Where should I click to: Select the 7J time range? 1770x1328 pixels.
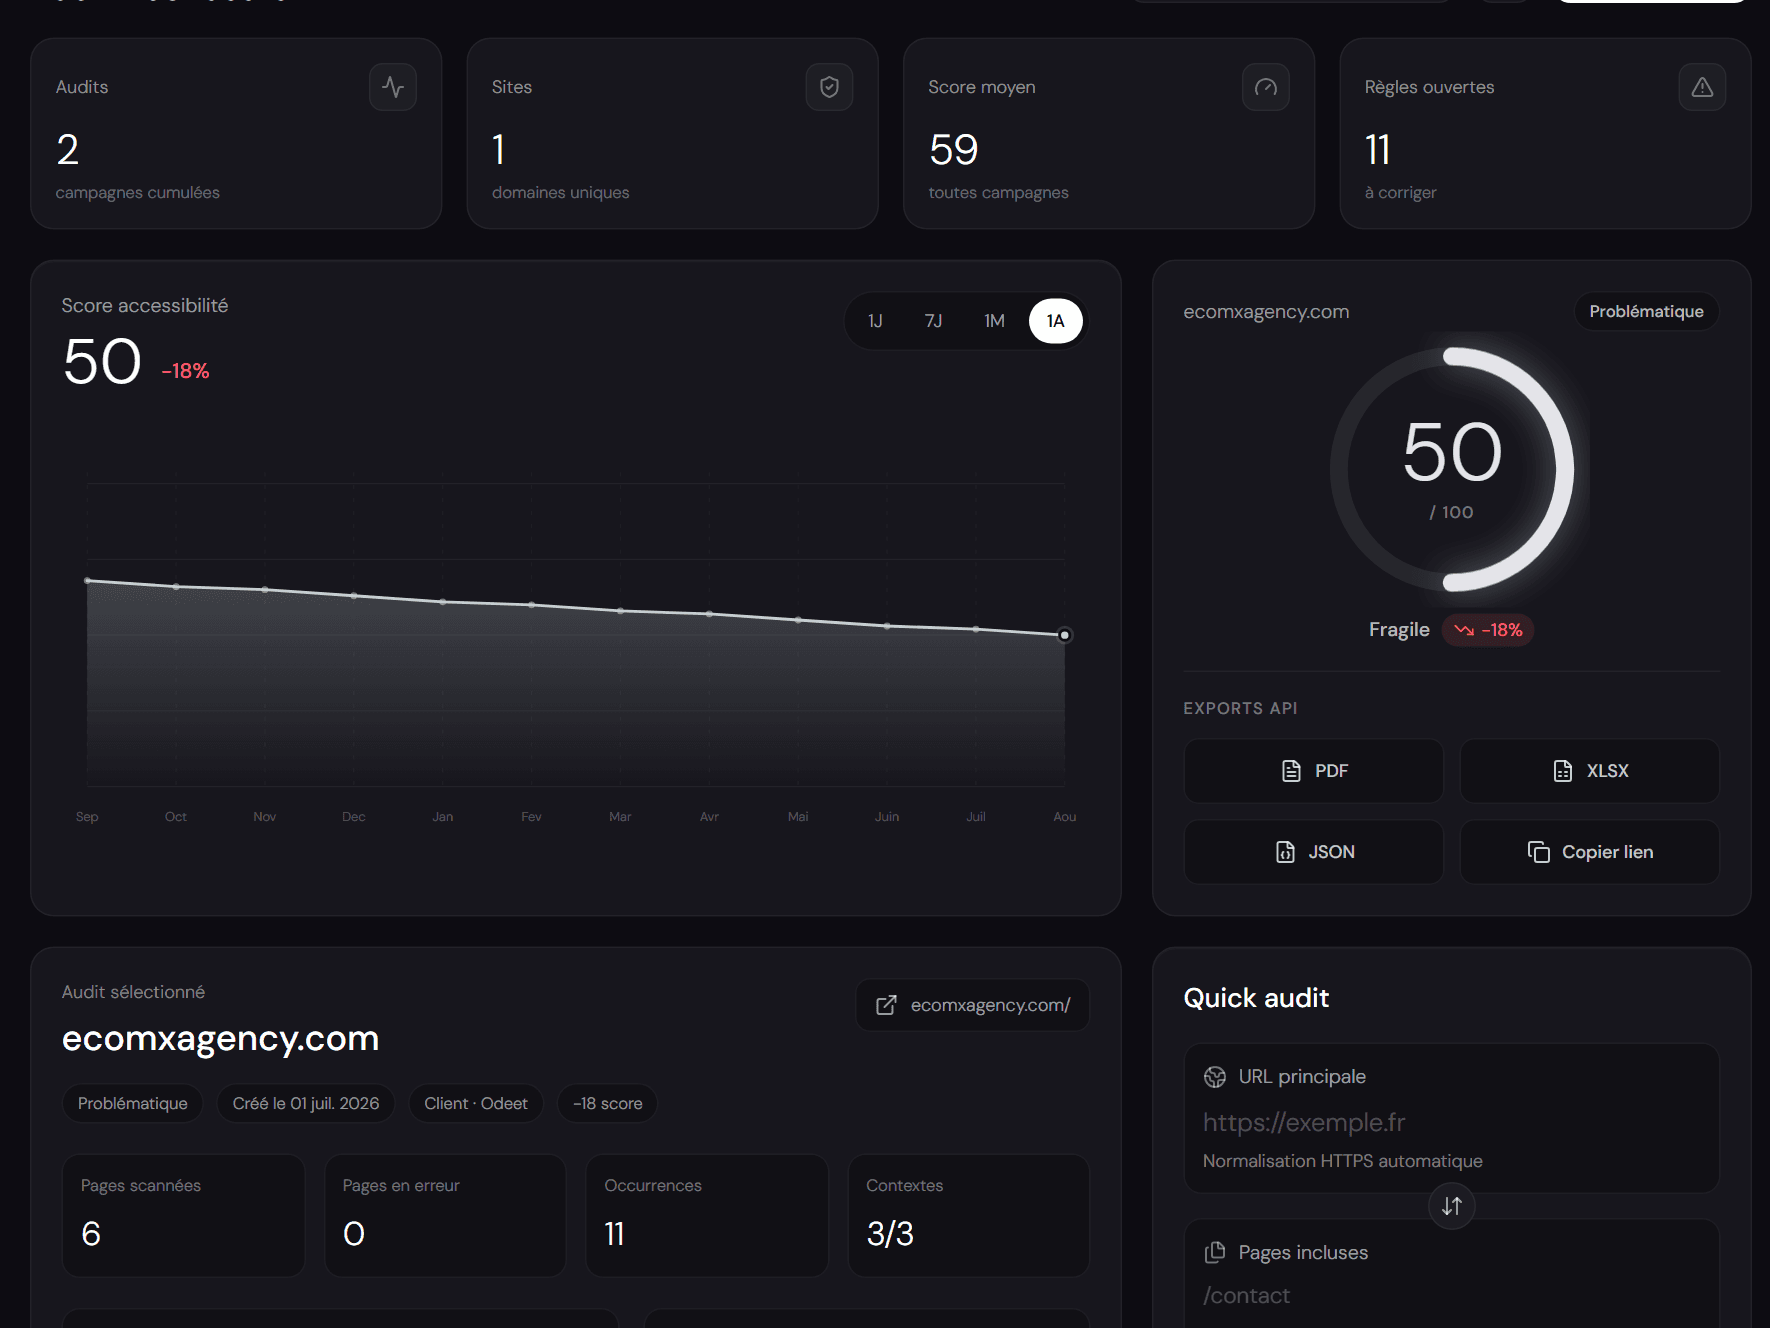click(x=933, y=321)
